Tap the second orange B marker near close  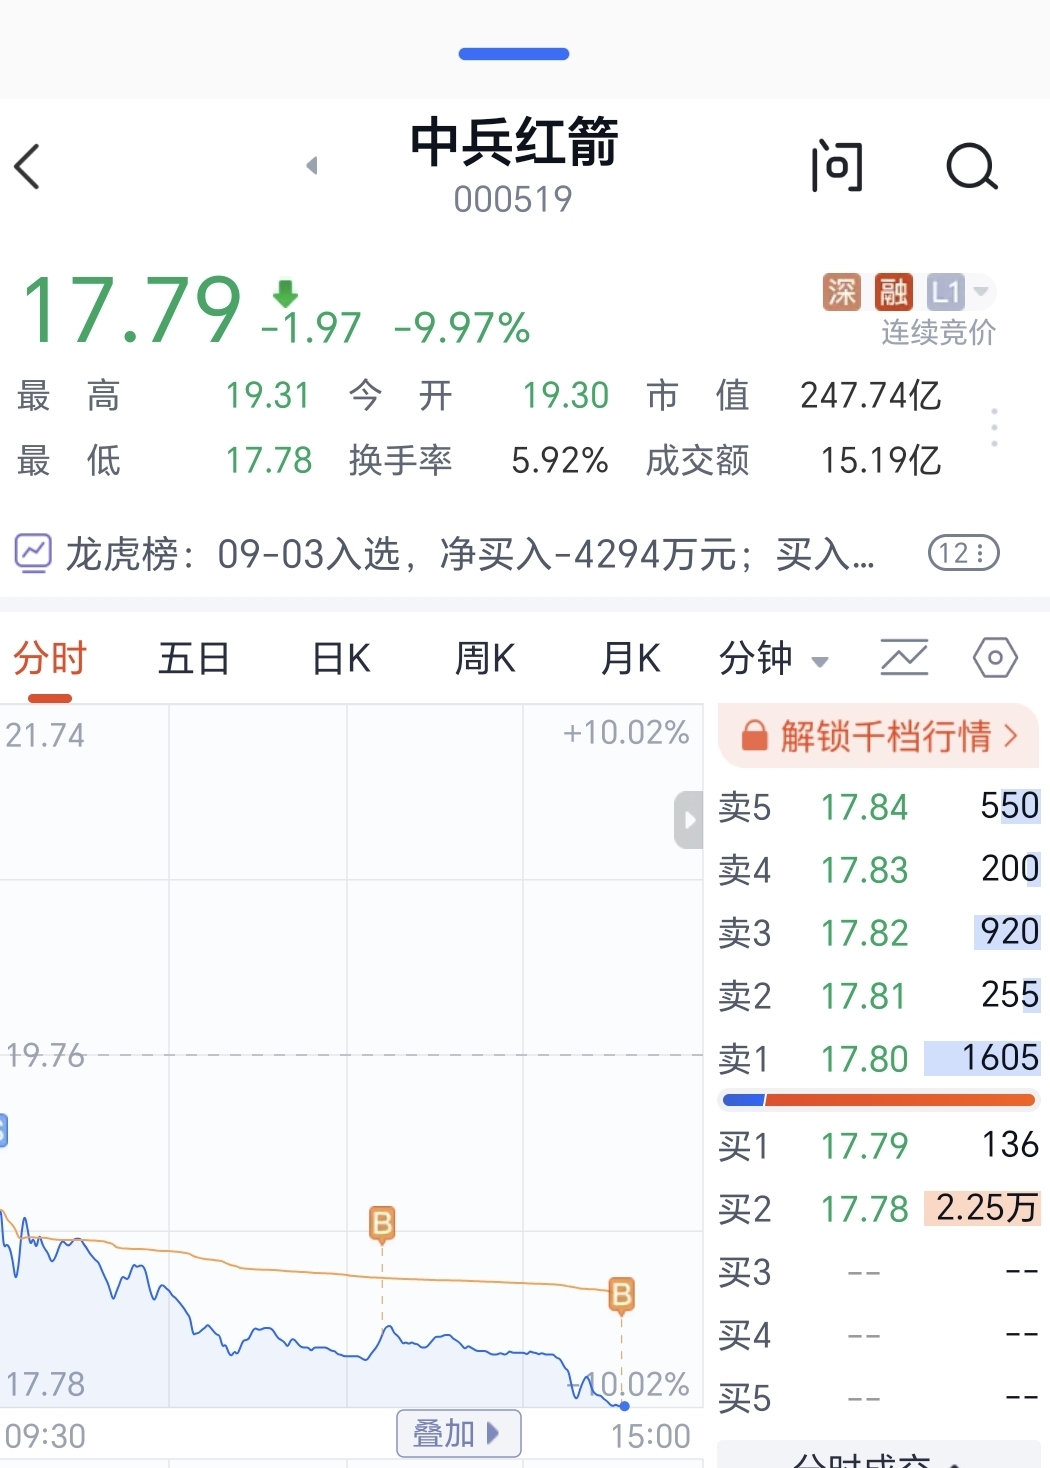pyautogui.click(x=621, y=1295)
